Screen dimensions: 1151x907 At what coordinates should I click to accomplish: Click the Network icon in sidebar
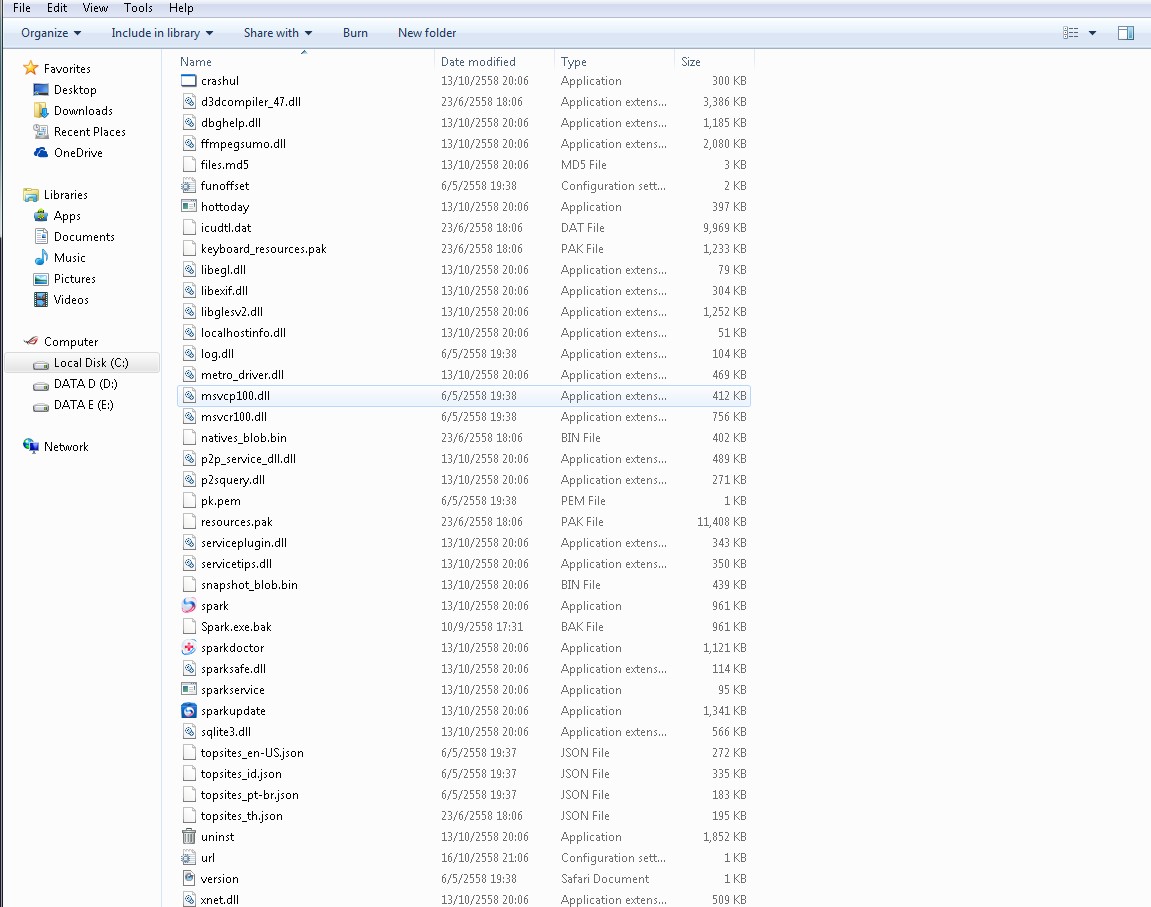(30, 446)
